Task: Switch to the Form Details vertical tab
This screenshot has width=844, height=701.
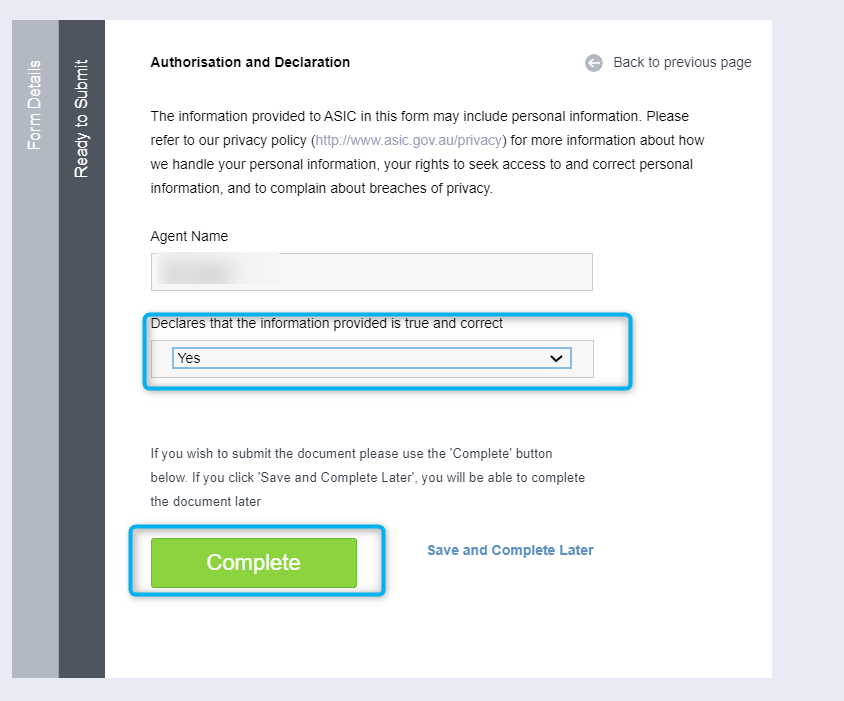Action: pyautogui.click(x=35, y=105)
